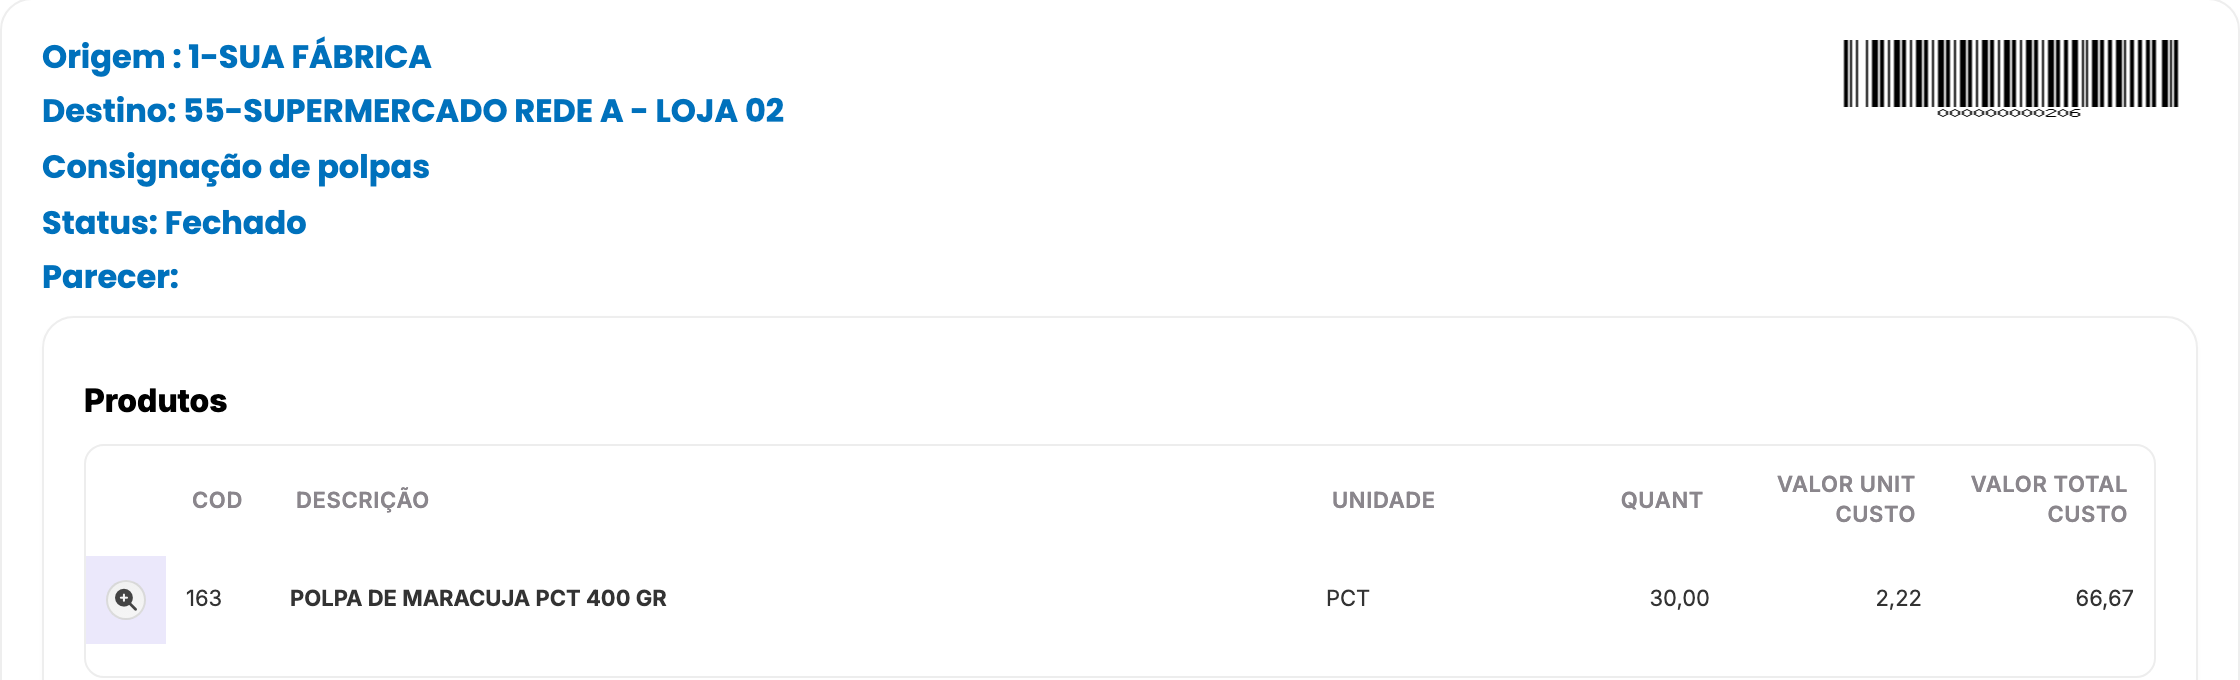Viewport: 2240px width, 680px height.
Task: Click the quantity value 30,00
Action: tap(1680, 598)
